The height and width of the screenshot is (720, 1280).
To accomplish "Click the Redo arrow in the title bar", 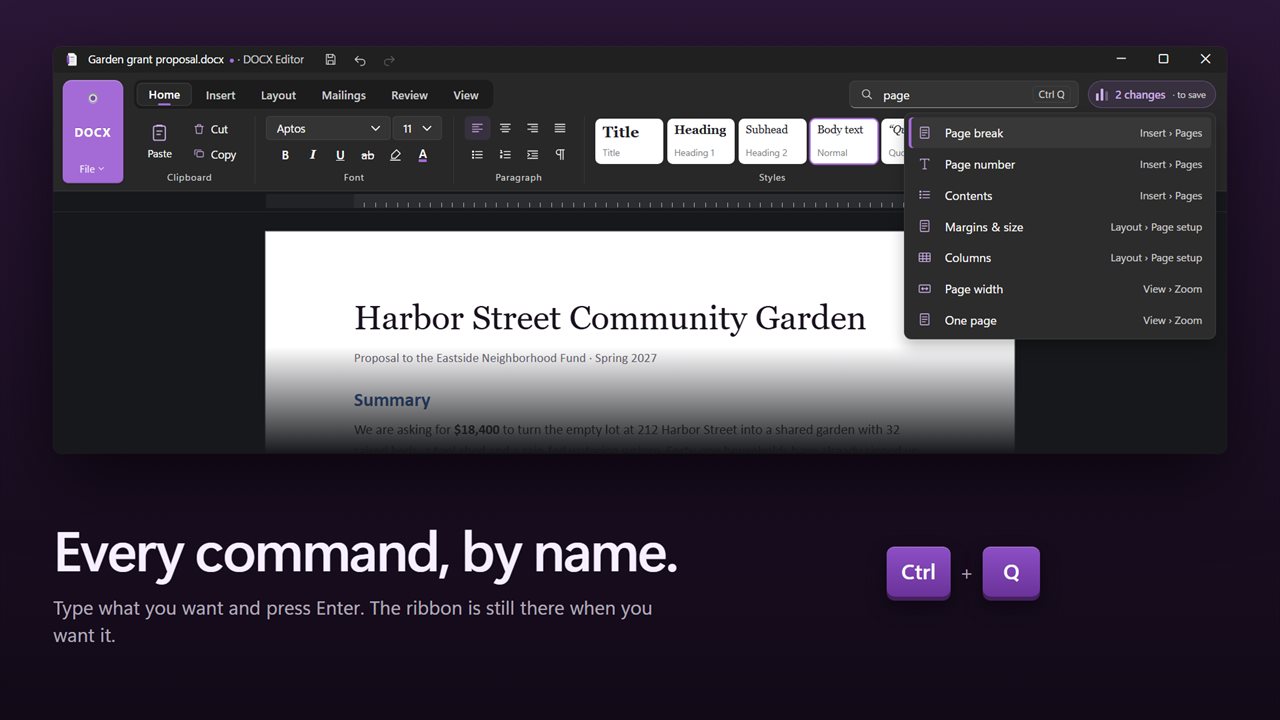I will click(x=389, y=60).
